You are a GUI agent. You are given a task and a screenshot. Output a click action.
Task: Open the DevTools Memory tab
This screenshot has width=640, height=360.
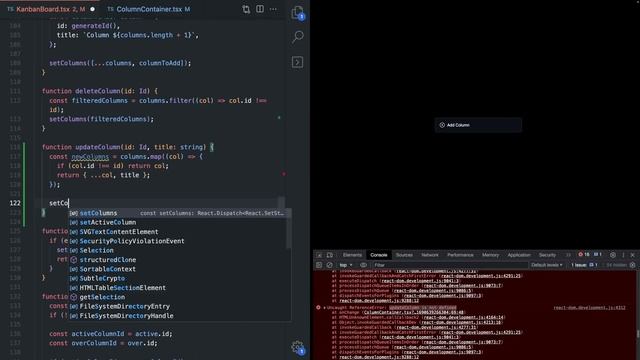pyautogui.click(x=490, y=255)
